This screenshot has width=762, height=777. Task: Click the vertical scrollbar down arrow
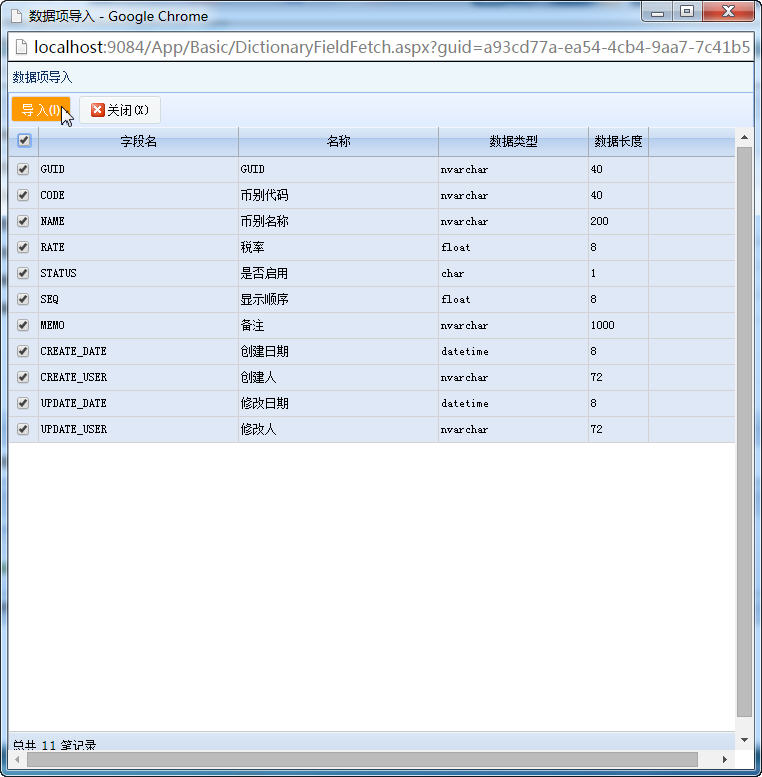click(744, 740)
